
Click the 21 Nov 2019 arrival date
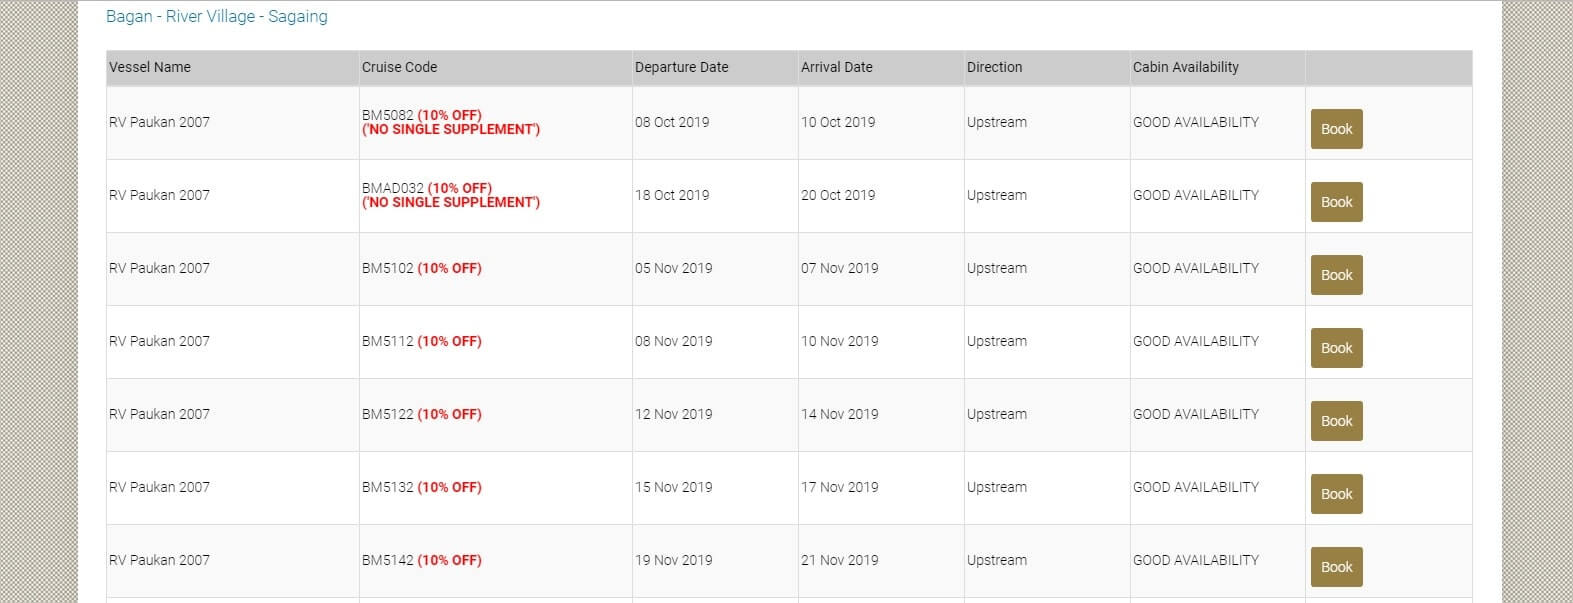(x=839, y=560)
